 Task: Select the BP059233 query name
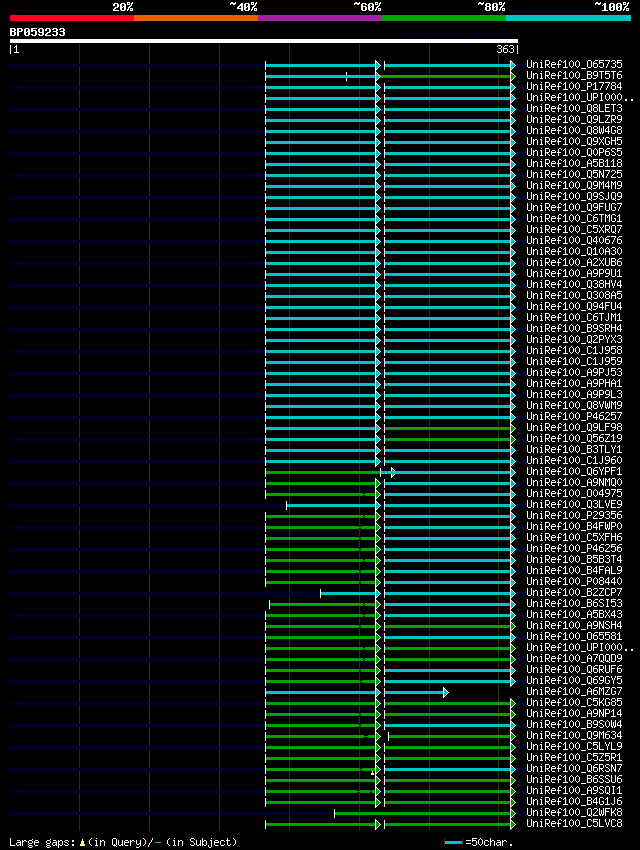click(x=37, y=33)
